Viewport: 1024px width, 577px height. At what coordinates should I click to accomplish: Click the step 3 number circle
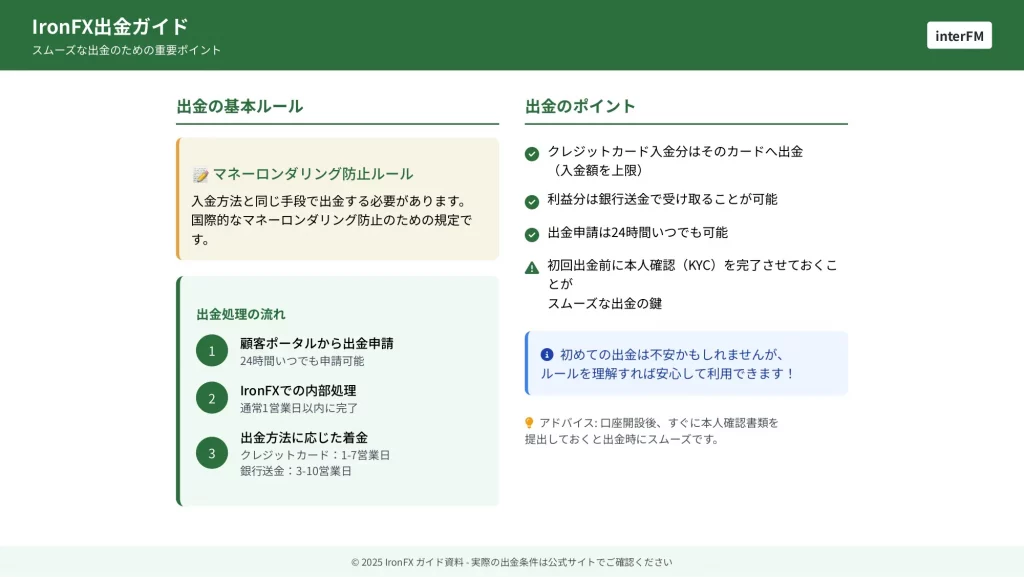point(212,453)
